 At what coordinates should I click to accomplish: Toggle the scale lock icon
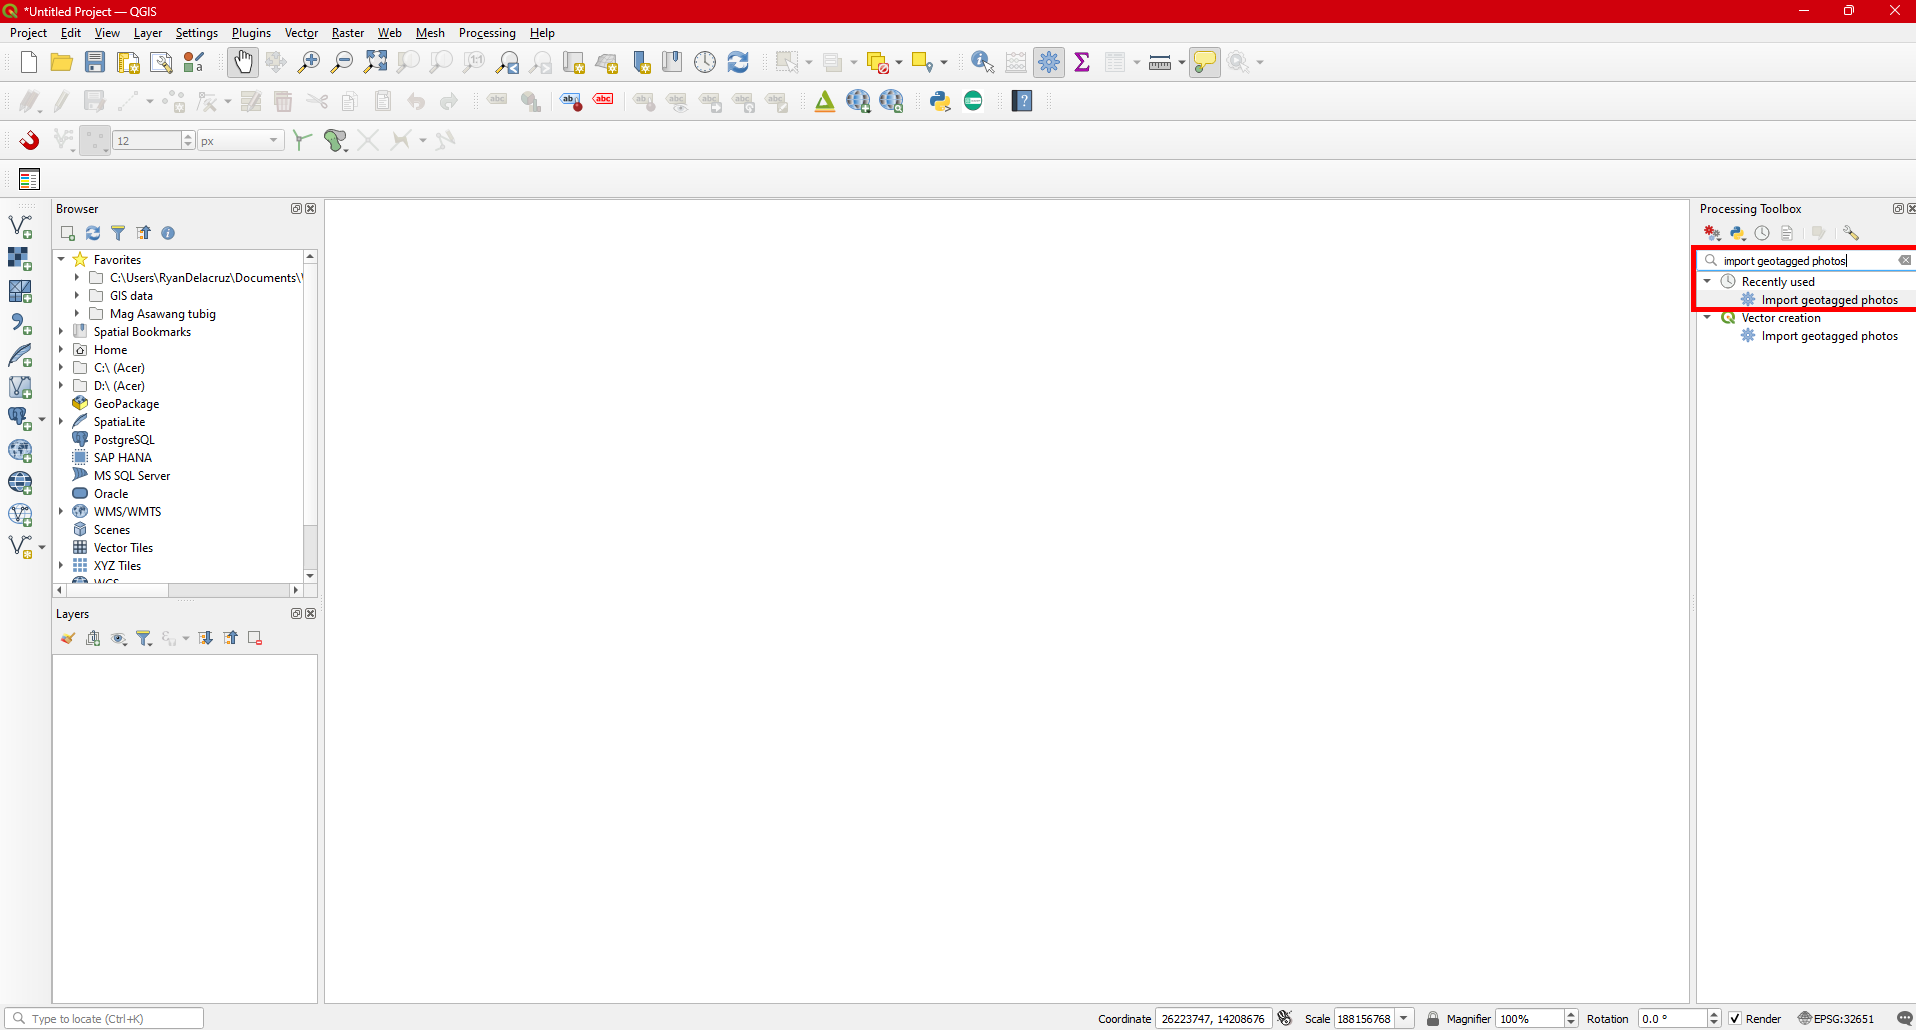point(1432,1019)
